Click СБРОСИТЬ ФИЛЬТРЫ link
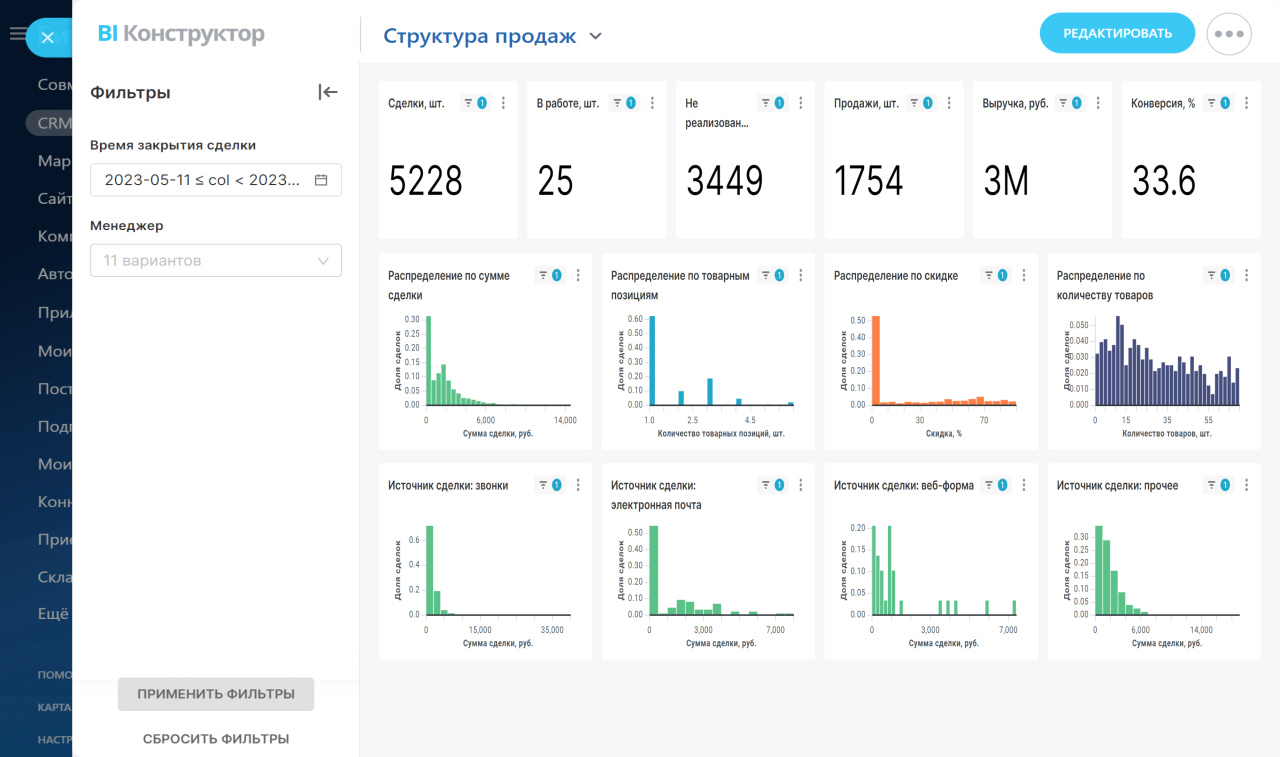The height and width of the screenshot is (757, 1280). coord(216,739)
